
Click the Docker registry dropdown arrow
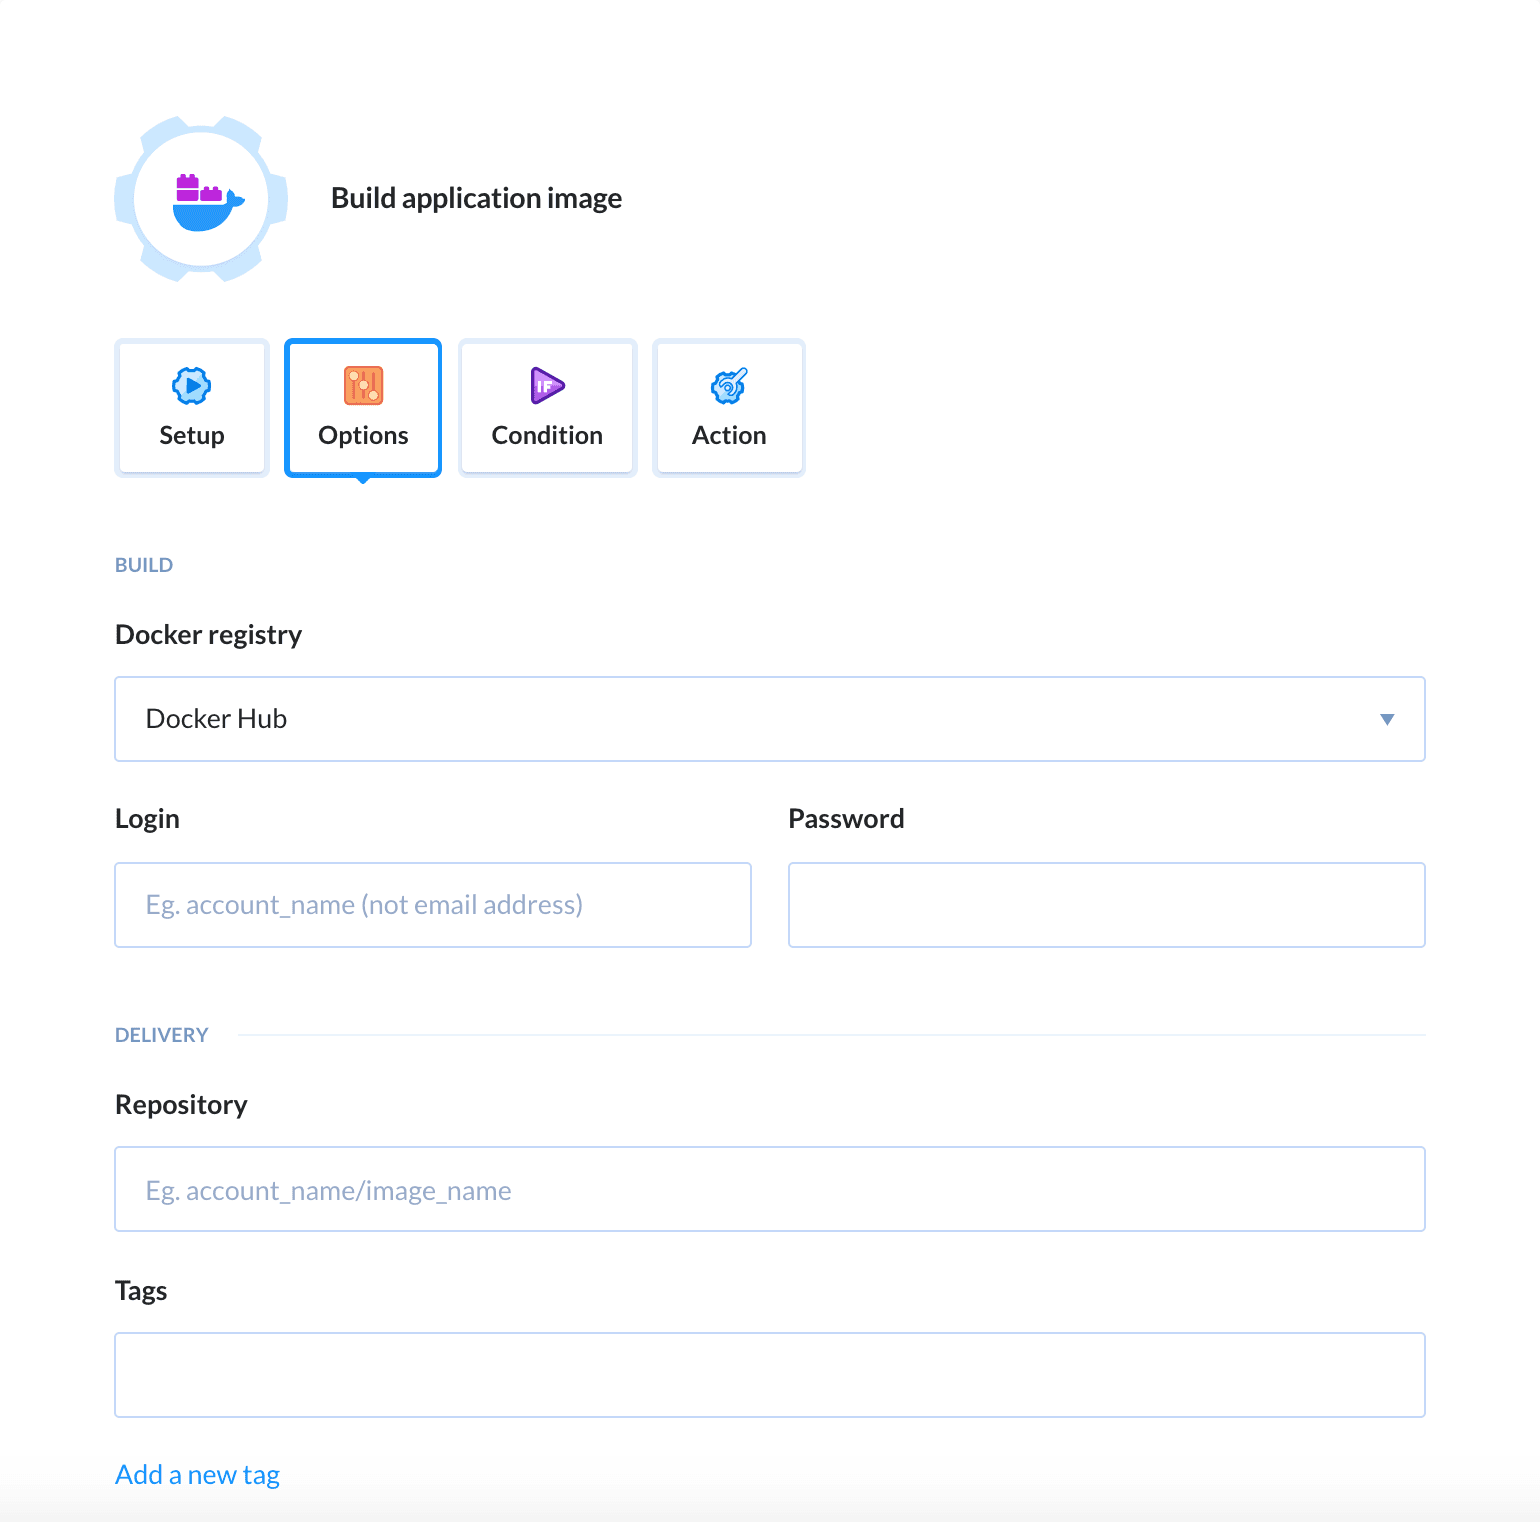click(1387, 719)
